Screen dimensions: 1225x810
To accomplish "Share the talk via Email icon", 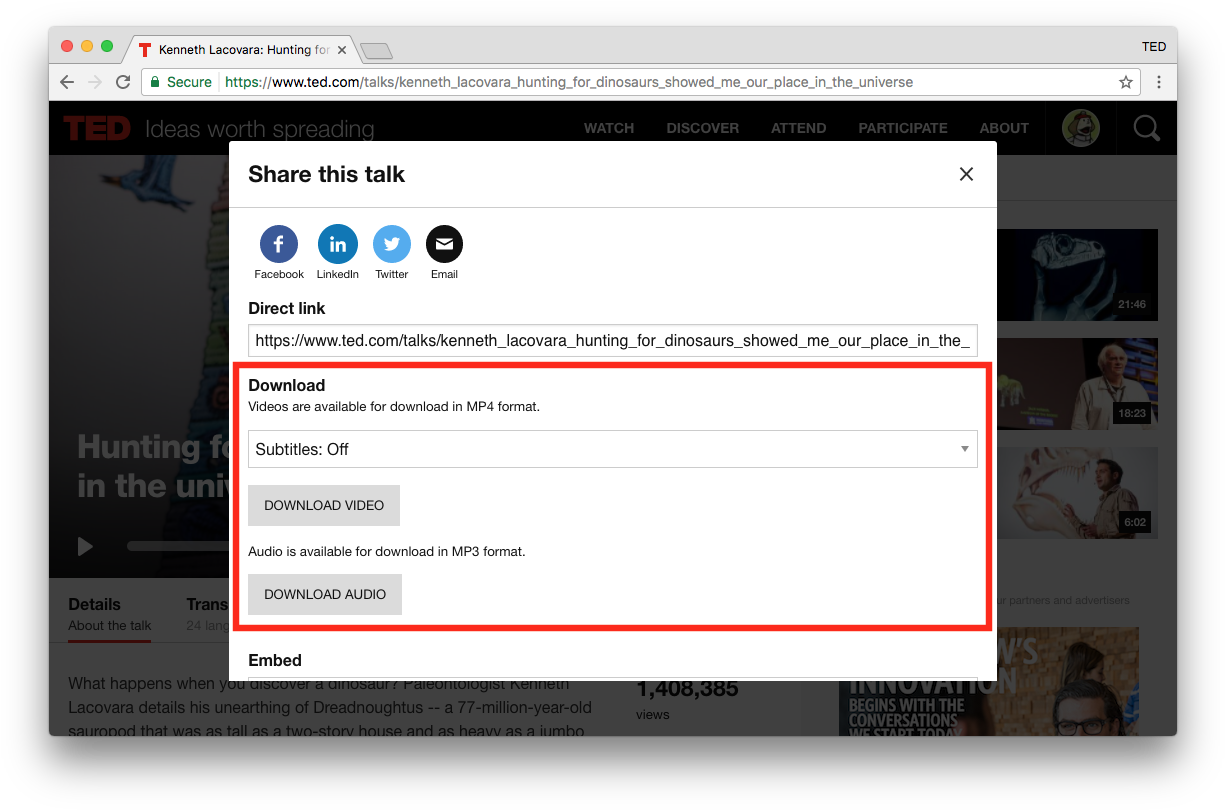I will tap(444, 244).
